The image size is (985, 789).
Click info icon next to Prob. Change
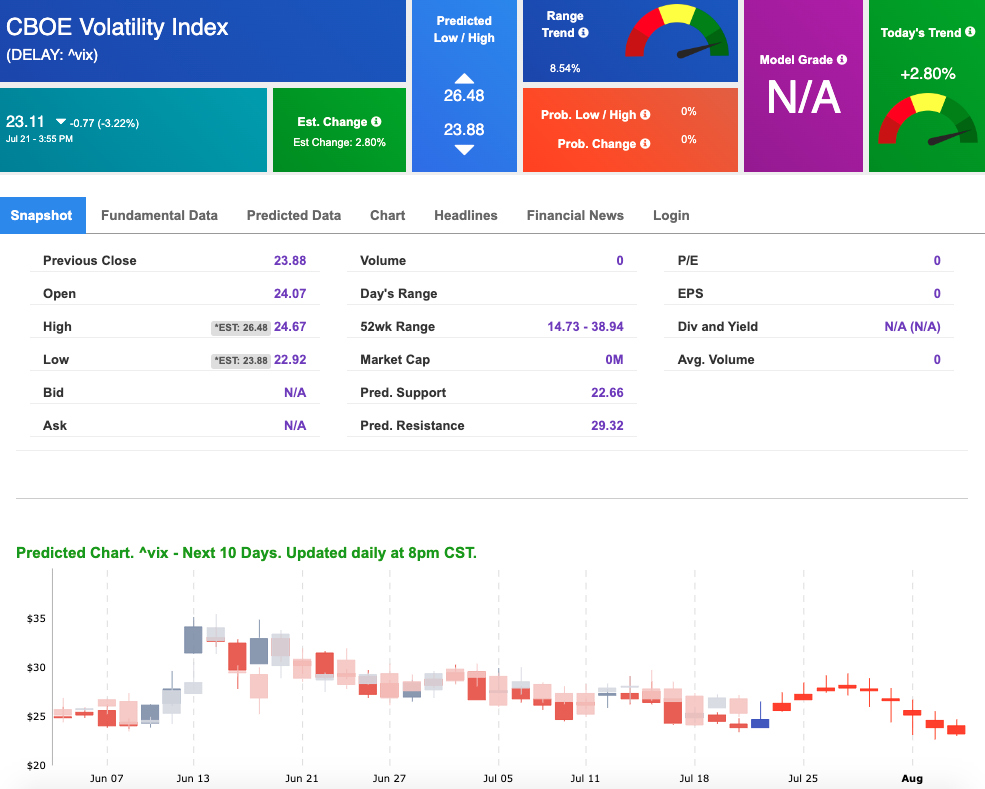[645, 144]
